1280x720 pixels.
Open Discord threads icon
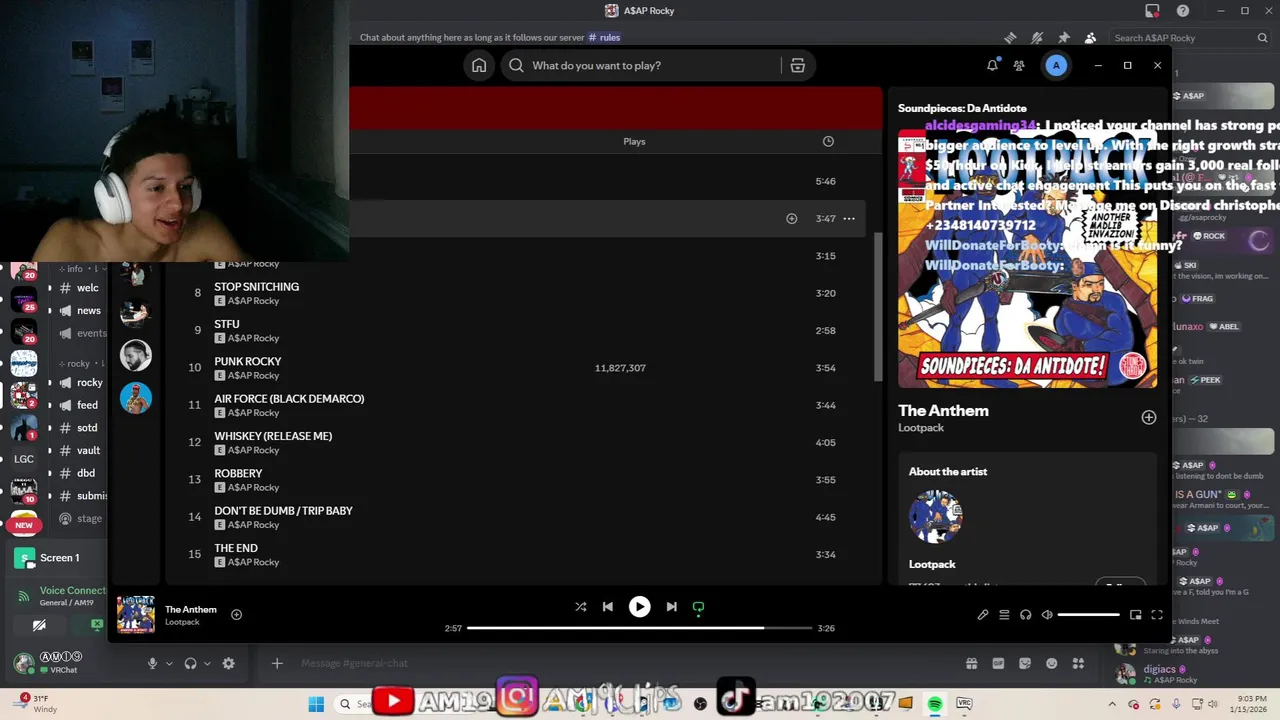1011,38
